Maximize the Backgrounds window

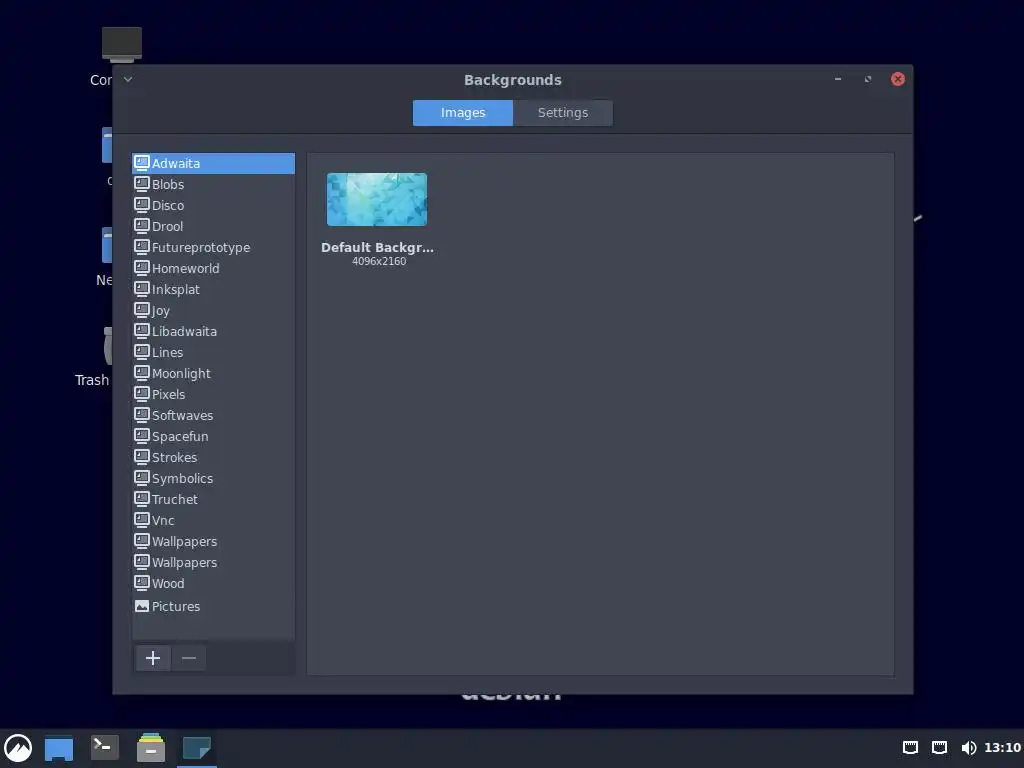(868, 79)
